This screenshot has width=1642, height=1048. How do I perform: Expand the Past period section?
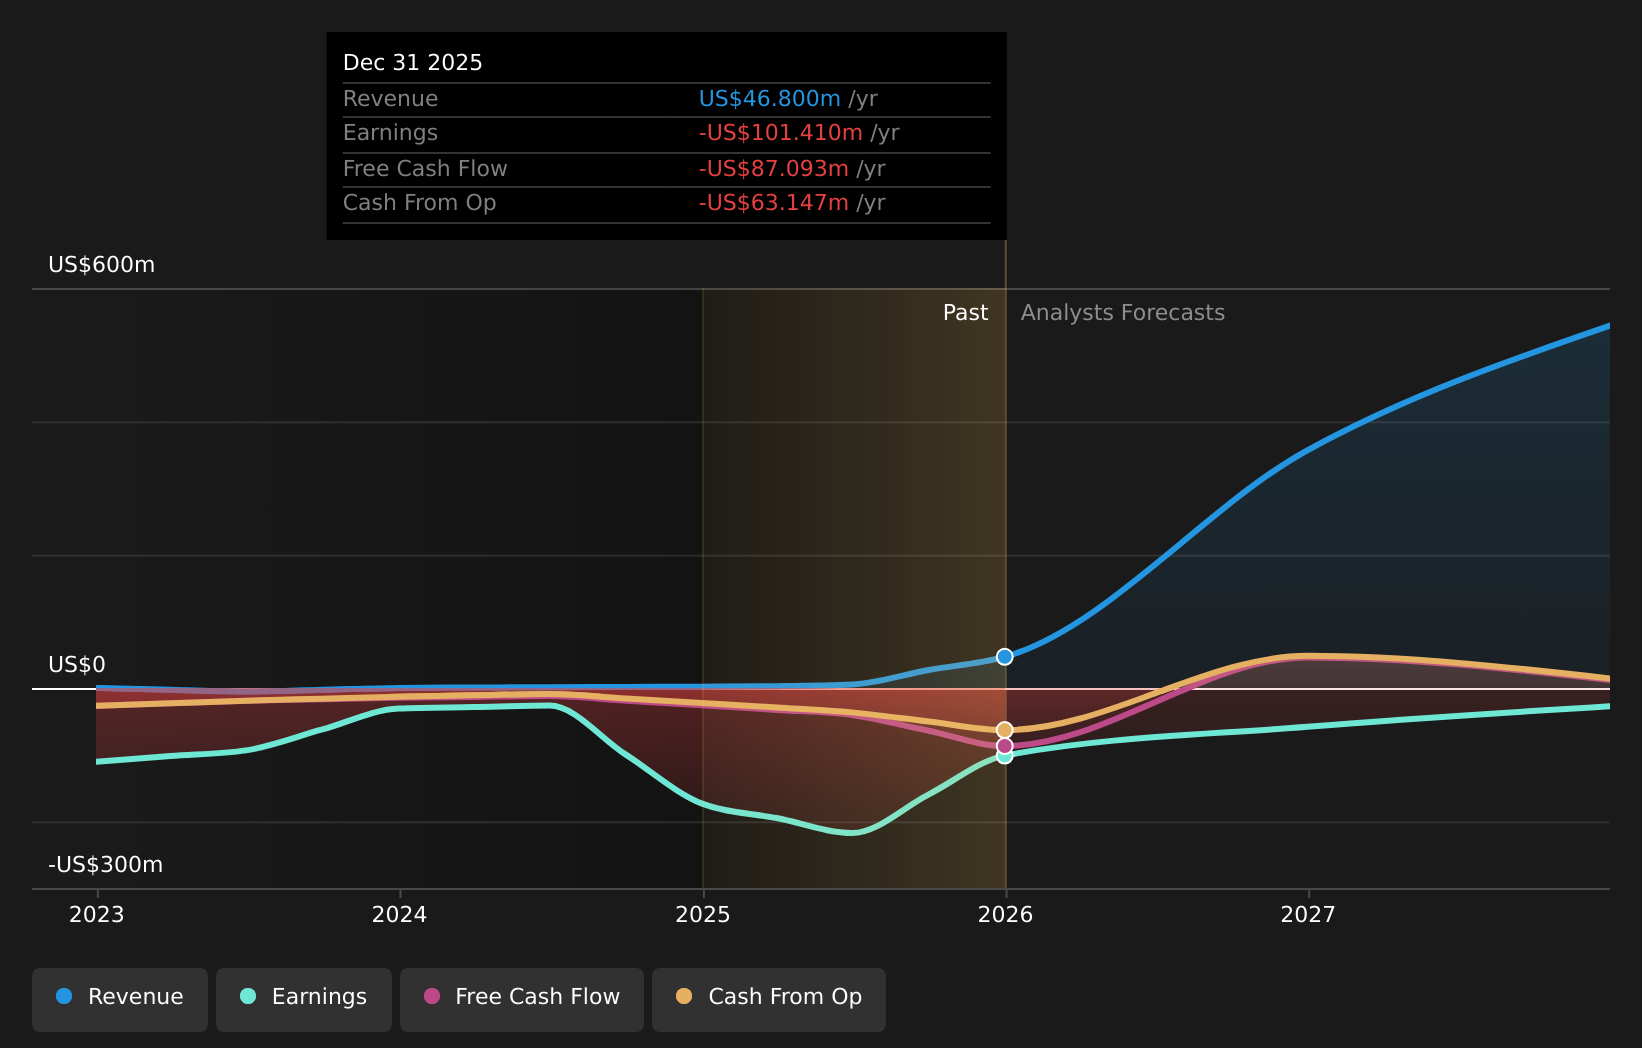point(965,312)
